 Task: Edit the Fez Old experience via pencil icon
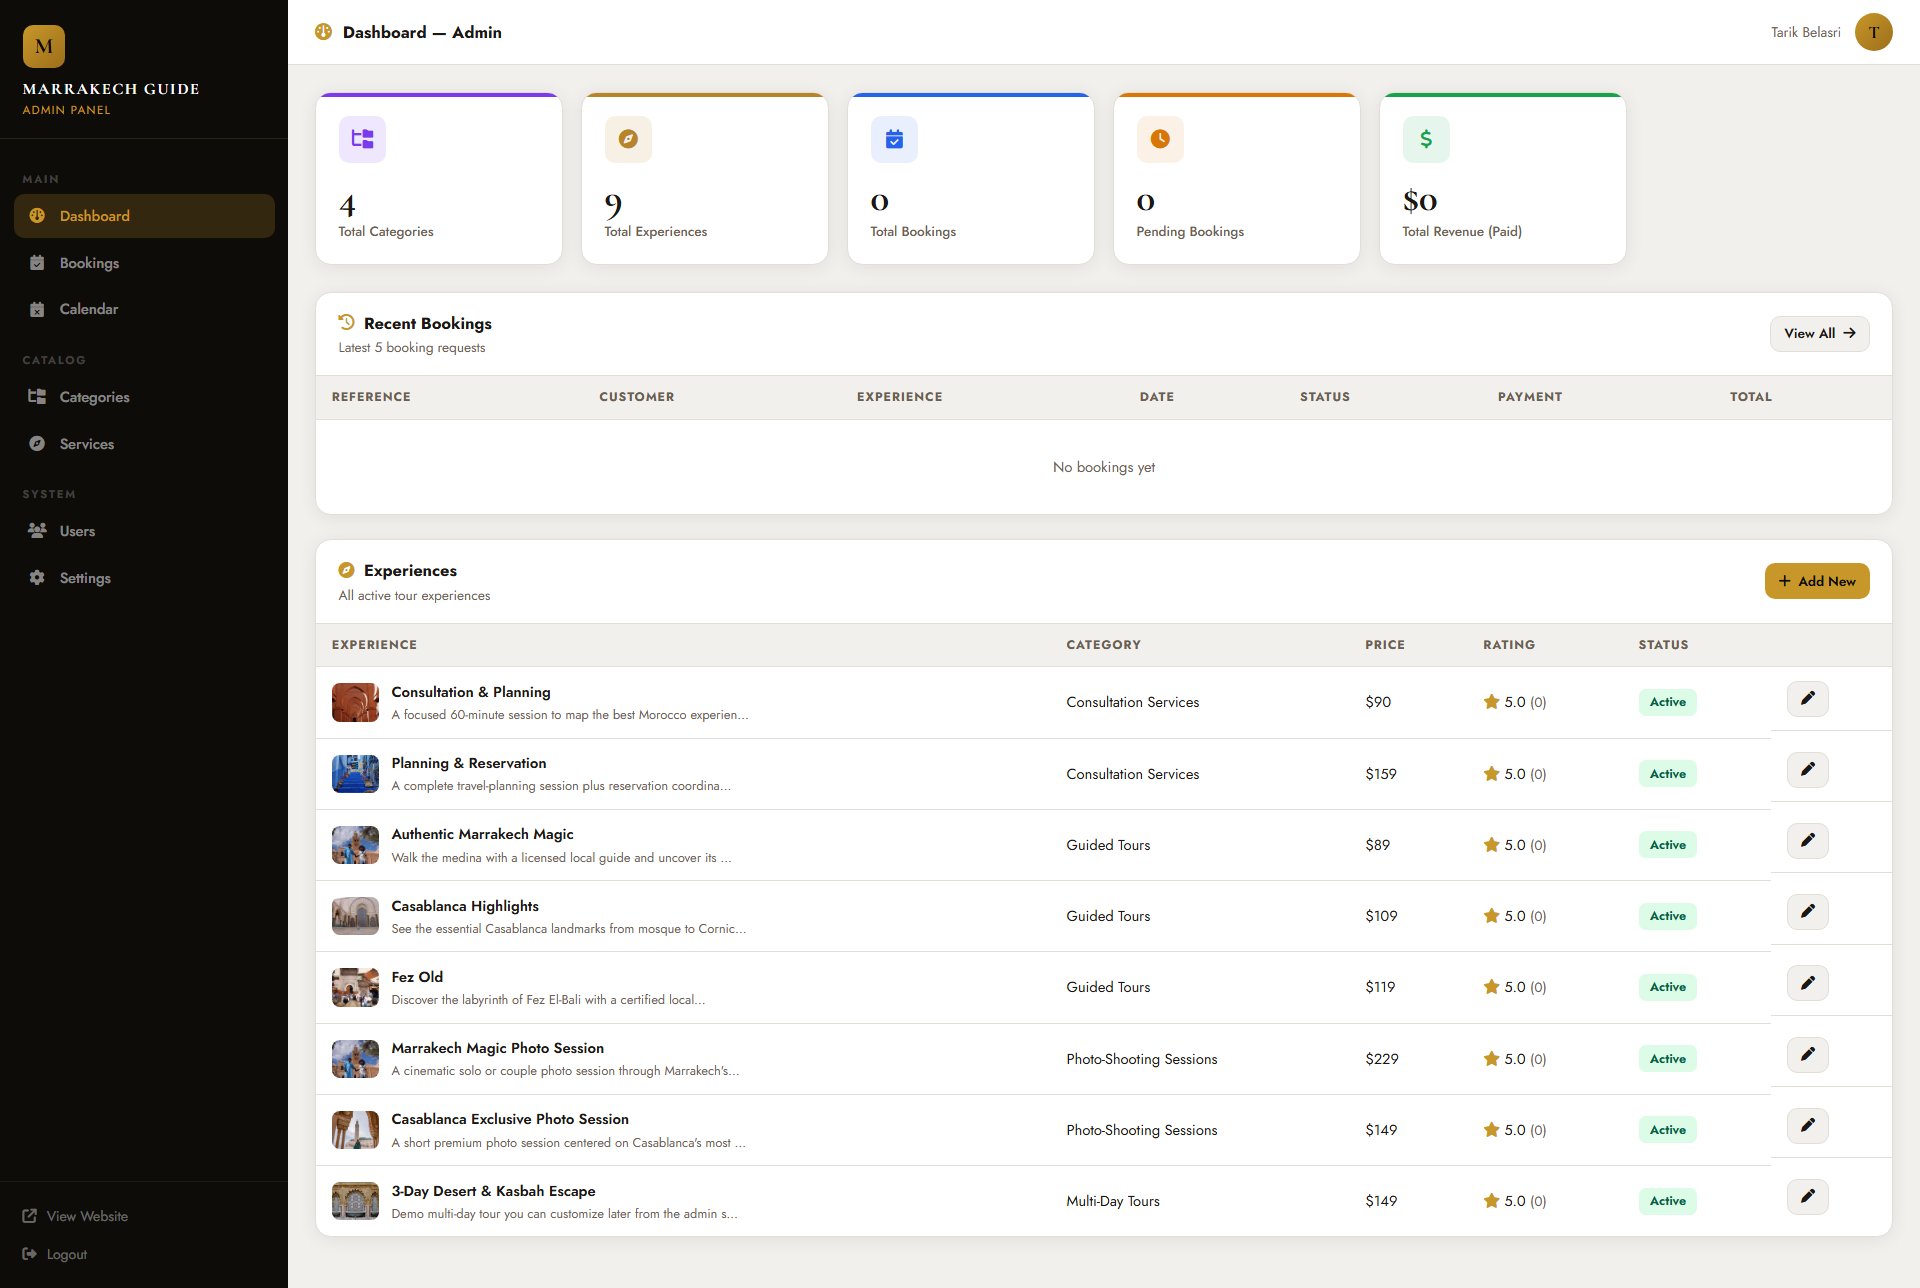1807,984
